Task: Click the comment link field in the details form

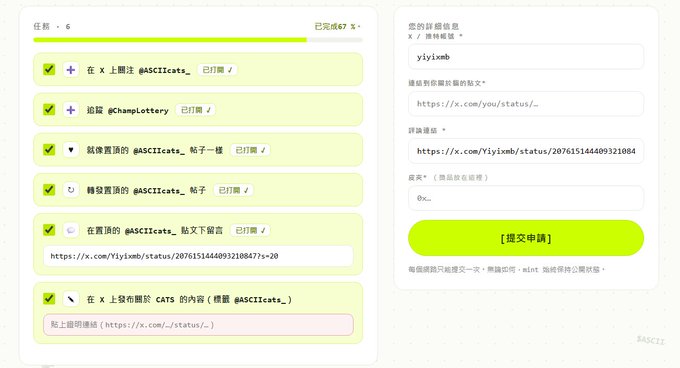Action: (526, 151)
